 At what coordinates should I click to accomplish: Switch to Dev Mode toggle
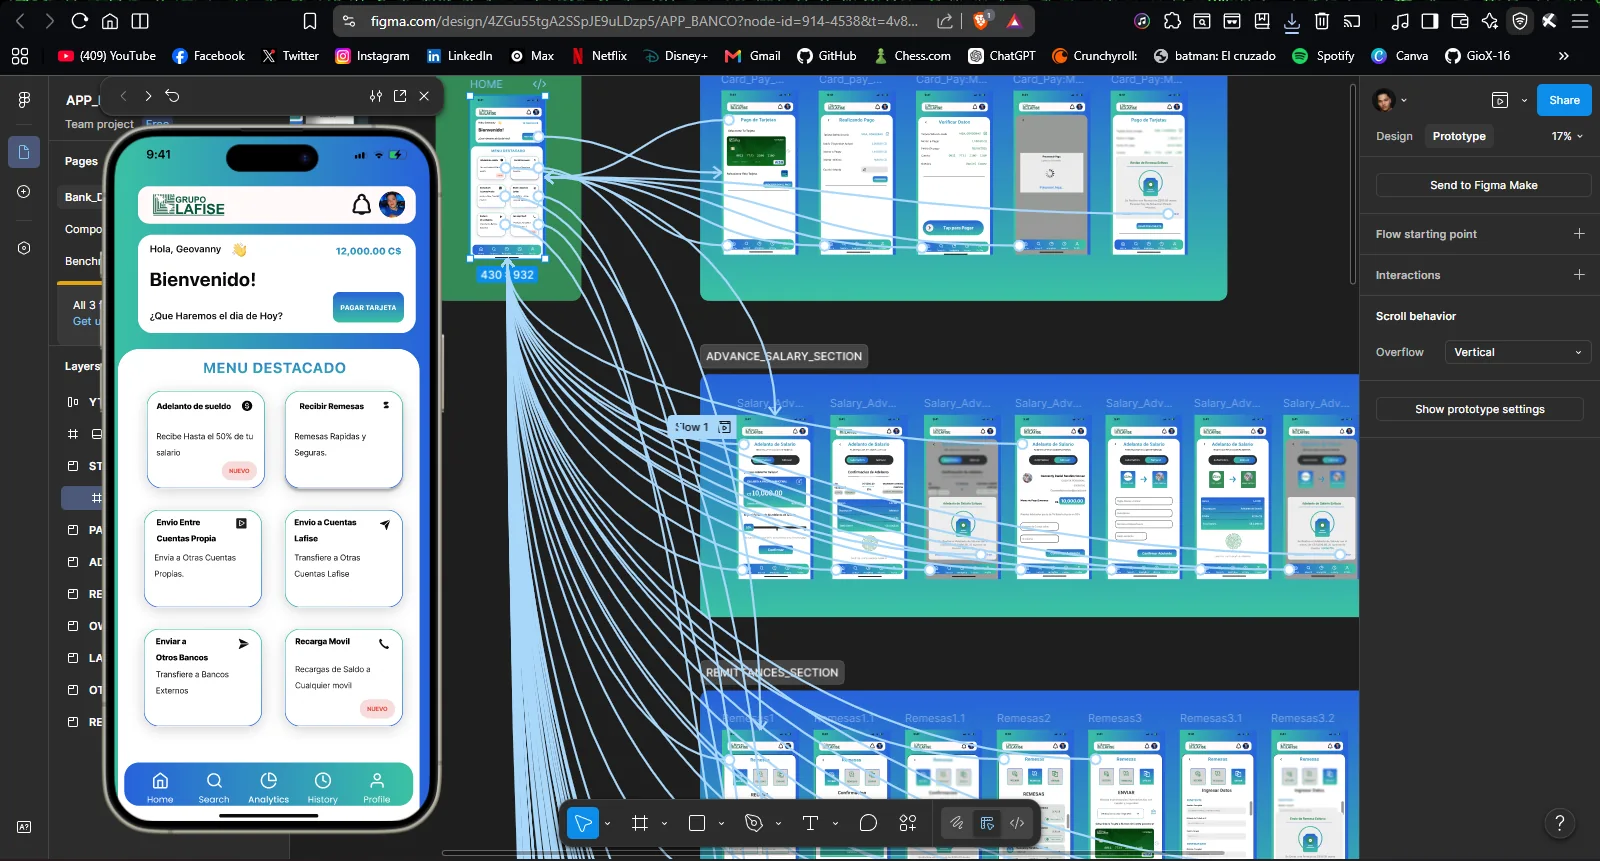pos(1017,823)
